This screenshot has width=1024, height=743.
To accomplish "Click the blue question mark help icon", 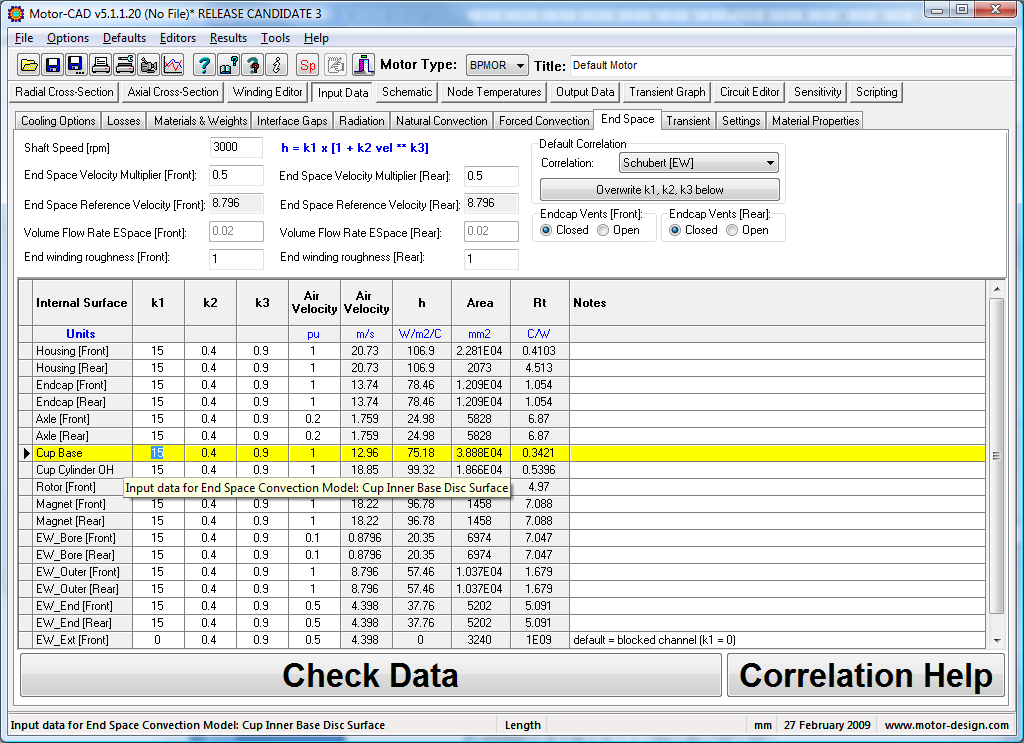I will (204, 65).
